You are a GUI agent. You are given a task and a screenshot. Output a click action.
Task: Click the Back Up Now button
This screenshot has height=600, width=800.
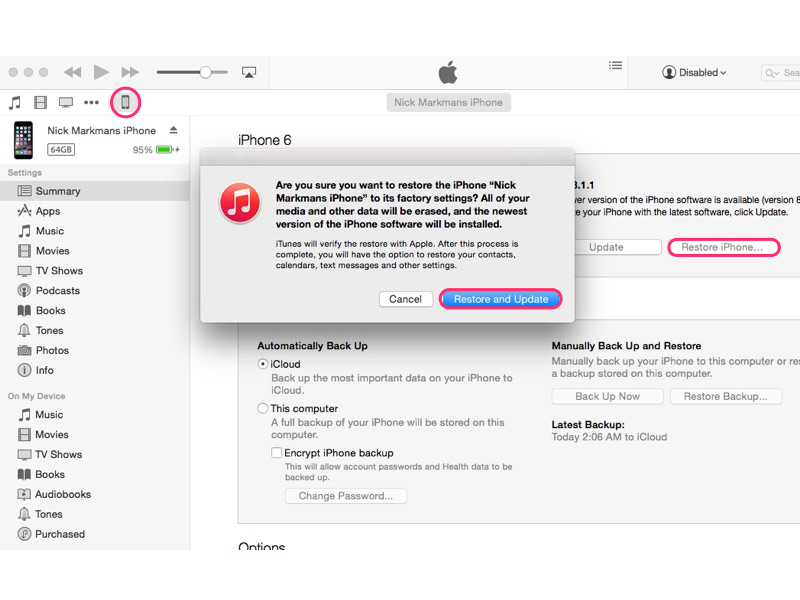tap(608, 396)
